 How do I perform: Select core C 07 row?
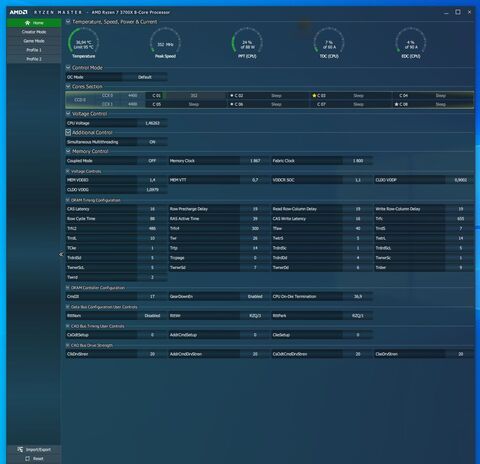coord(351,104)
